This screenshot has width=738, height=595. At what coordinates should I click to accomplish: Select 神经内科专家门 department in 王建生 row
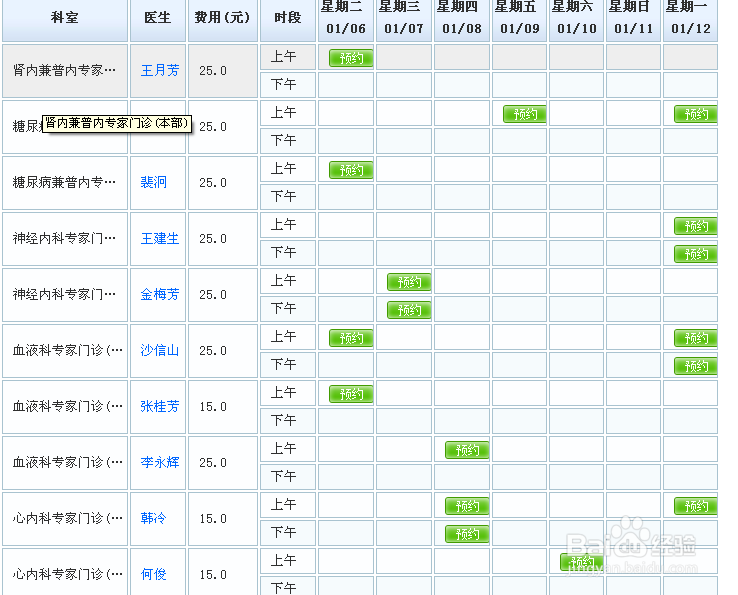(x=64, y=238)
